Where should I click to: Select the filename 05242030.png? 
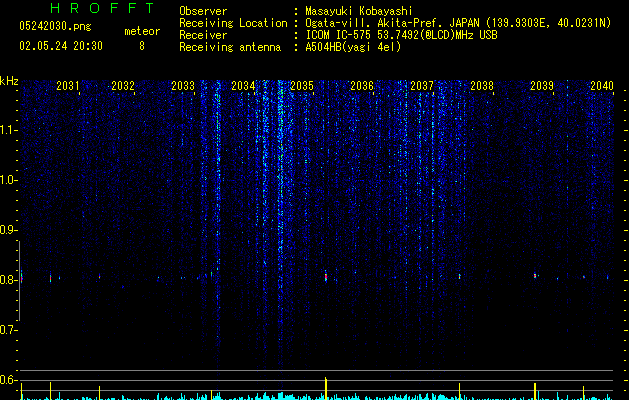pos(55,27)
